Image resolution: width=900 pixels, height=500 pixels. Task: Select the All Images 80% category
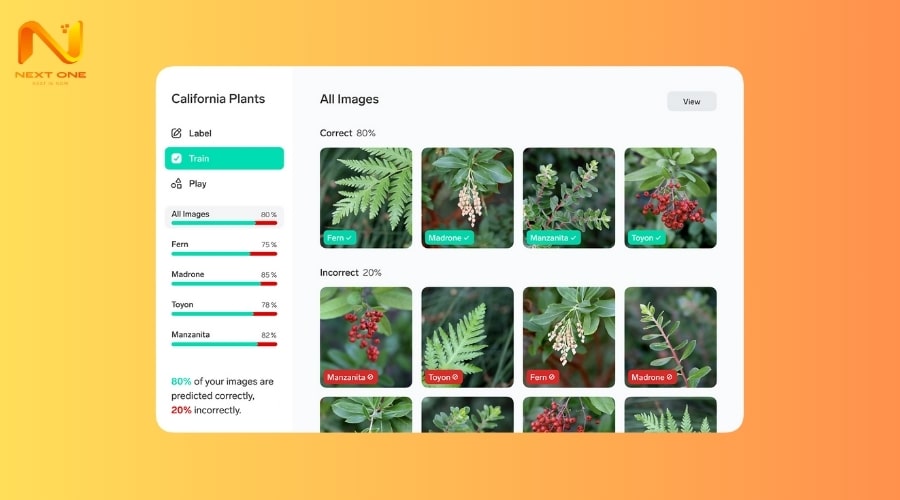[x=224, y=217]
